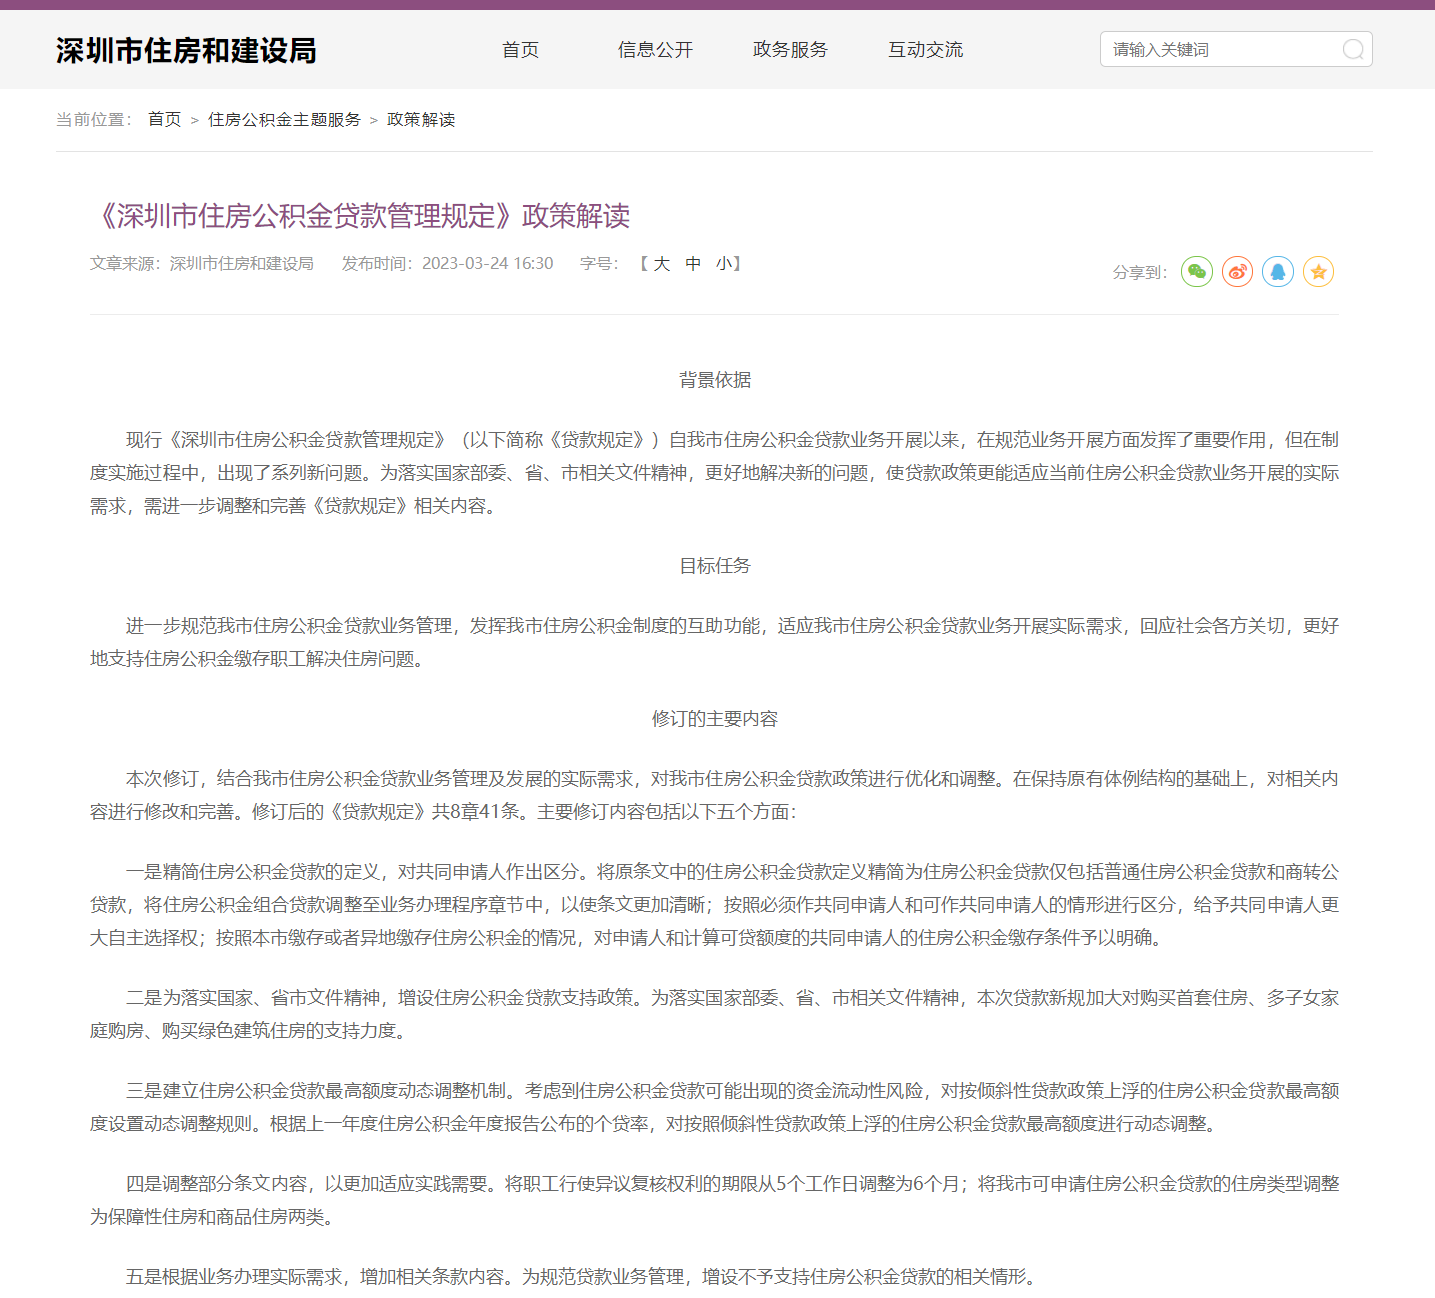Image resolution: width=1435 pixels, height=1298 pixels.
Task: Set font size to 大
Action: 661,264
